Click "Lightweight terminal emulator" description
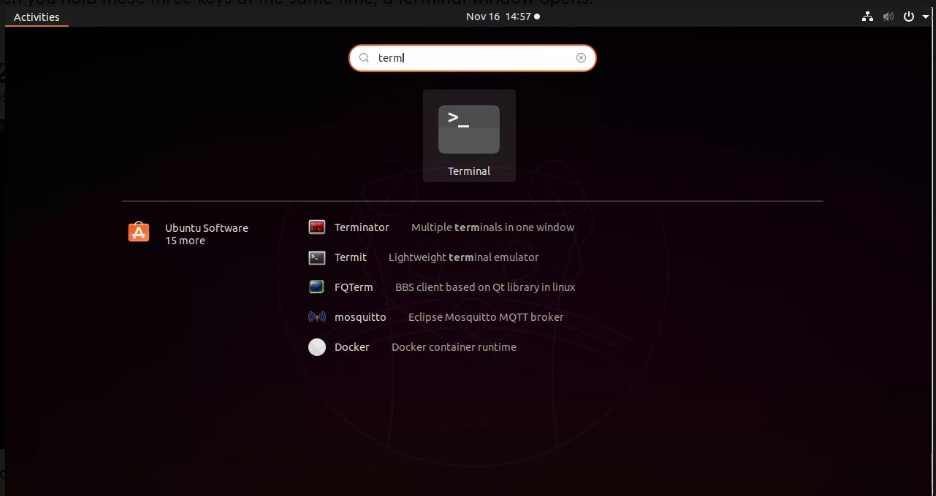The width and height of the screenshot is (936, 496). coord(463,257)
